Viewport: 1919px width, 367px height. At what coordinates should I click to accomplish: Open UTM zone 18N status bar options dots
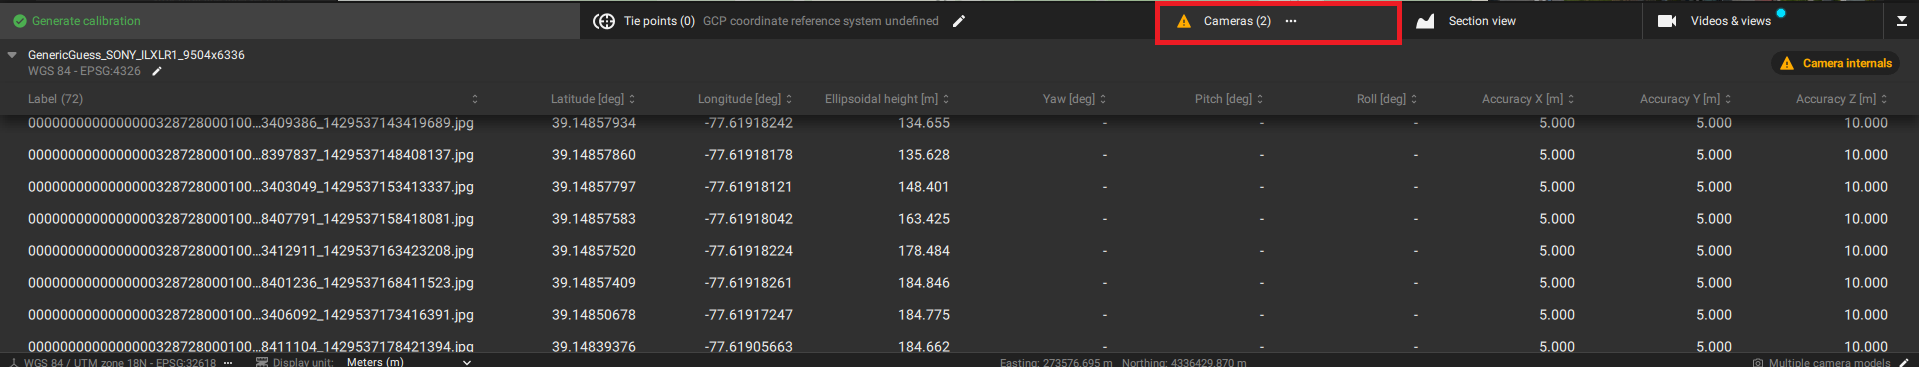(228, 362)
